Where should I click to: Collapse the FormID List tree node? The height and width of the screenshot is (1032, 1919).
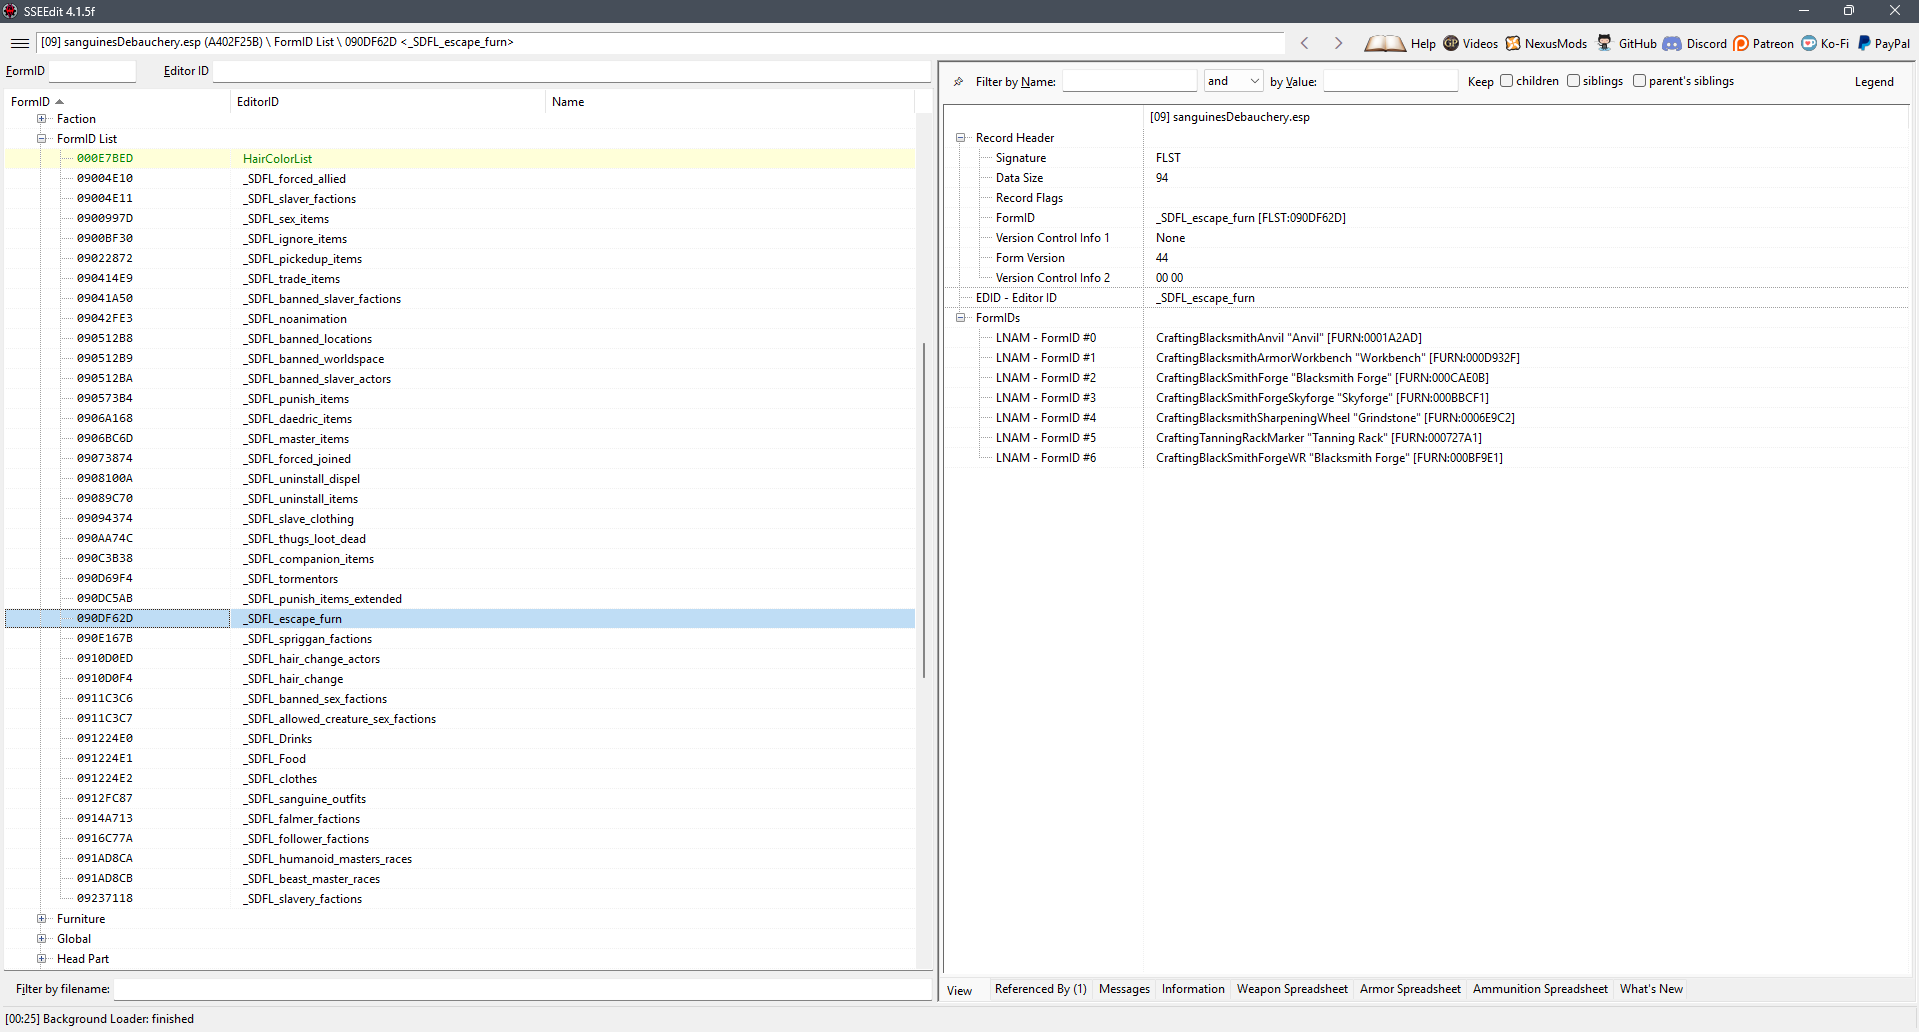tap(42, 139)
